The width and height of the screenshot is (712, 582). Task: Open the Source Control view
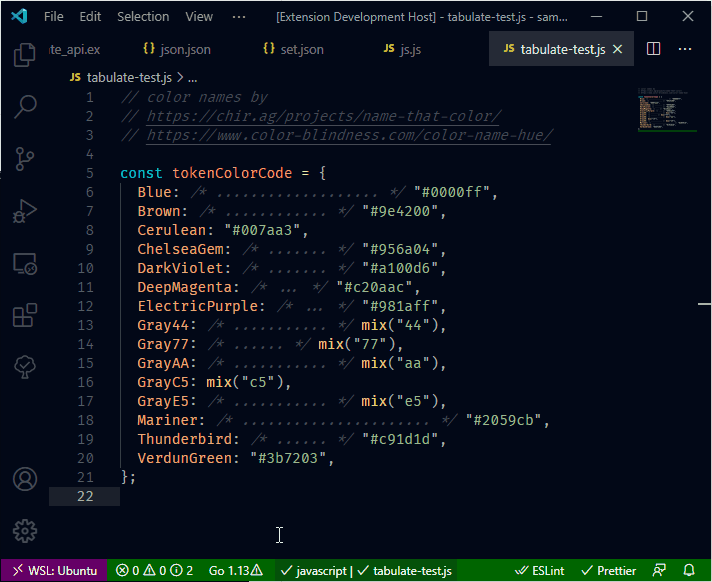[x=25, y=159]
